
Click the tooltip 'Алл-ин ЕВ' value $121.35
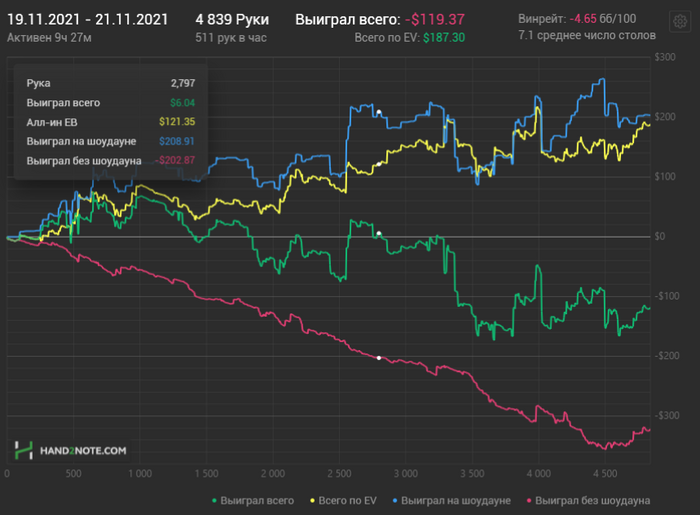pos(177,122)
